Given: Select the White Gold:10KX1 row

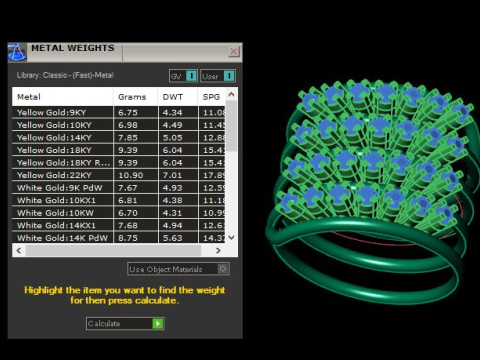Looking at the screenshot, I should click(x=119, y=200).
